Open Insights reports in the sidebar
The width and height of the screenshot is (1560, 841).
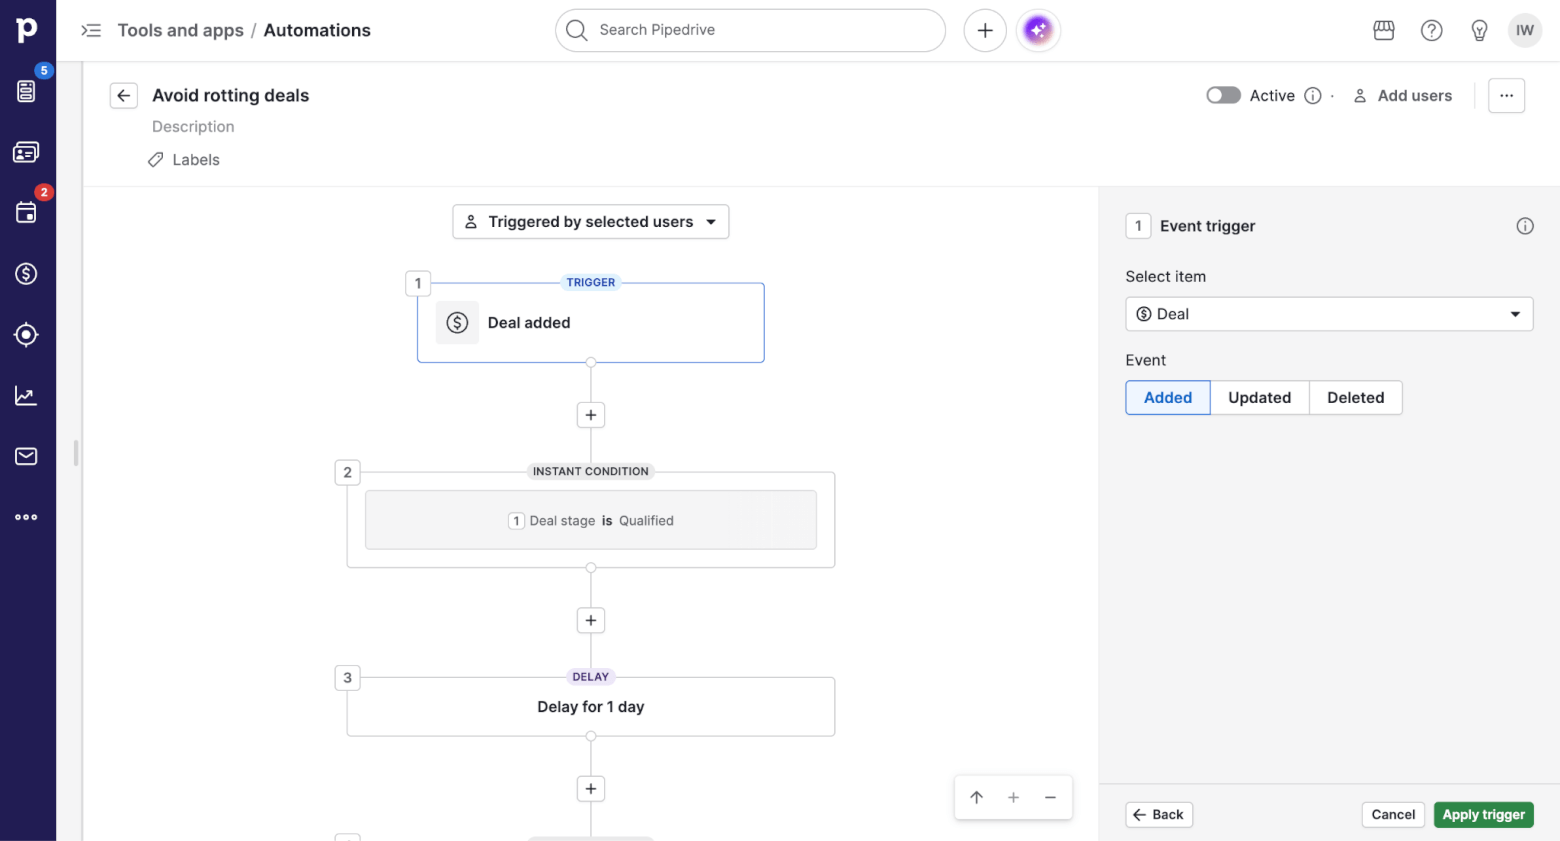26,395
